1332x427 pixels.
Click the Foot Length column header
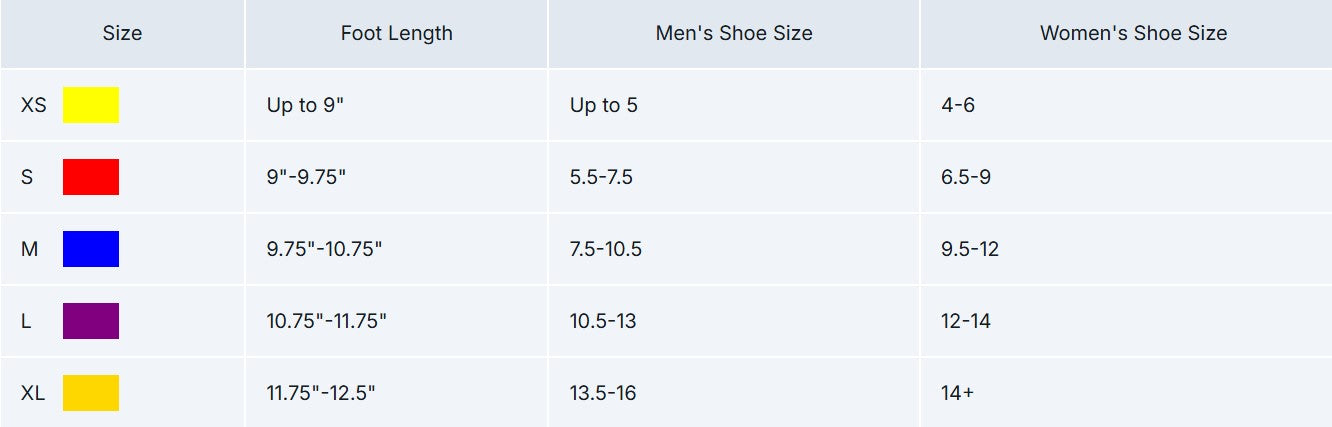pos(396,33)
